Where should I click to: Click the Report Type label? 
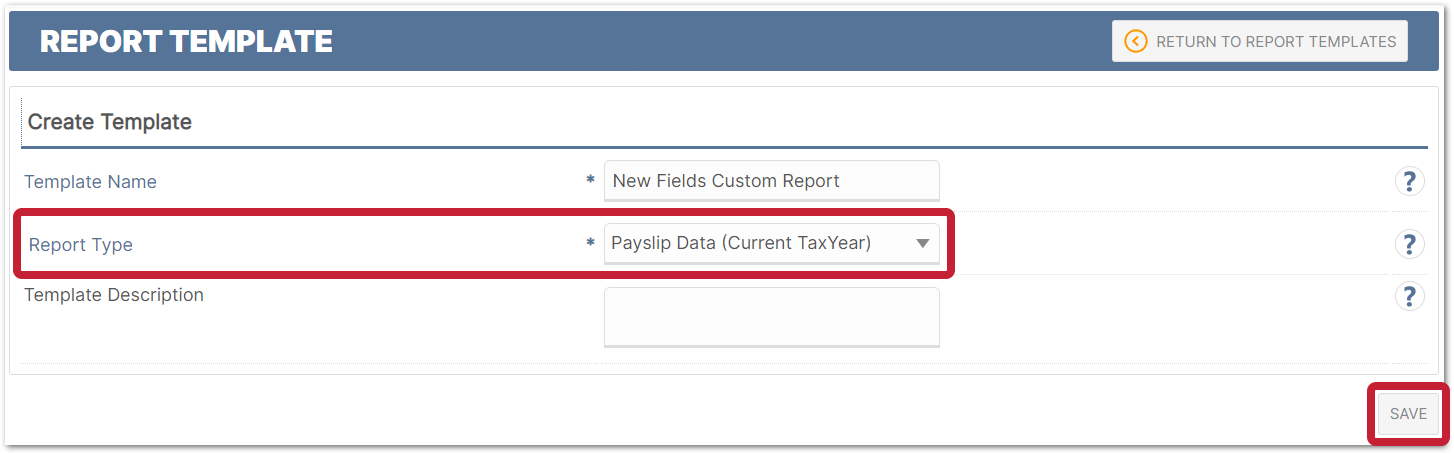pyautogui.click(x=80, y=245)
